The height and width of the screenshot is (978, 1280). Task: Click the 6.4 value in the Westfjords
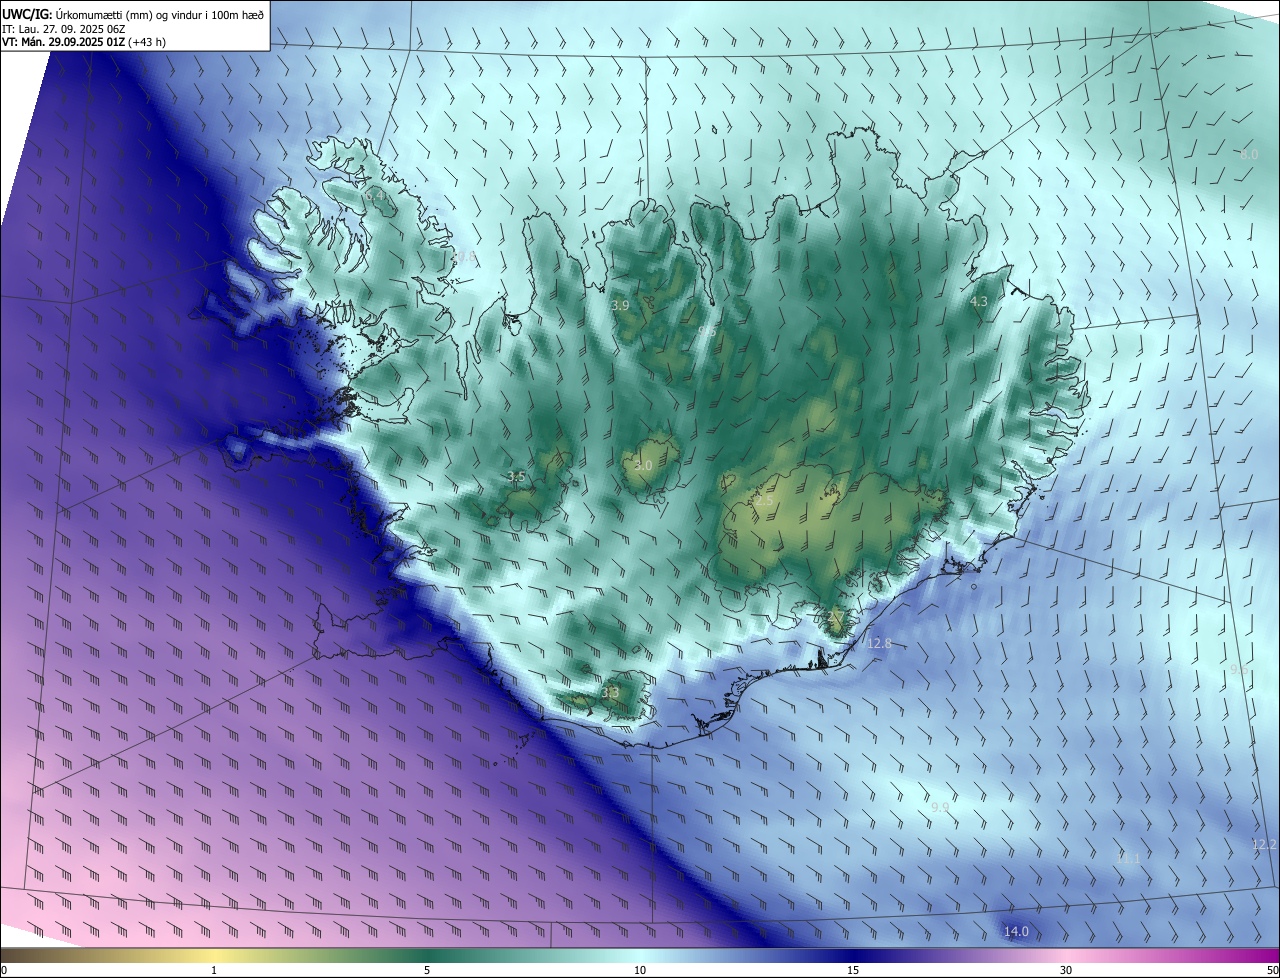pos(376,196)
